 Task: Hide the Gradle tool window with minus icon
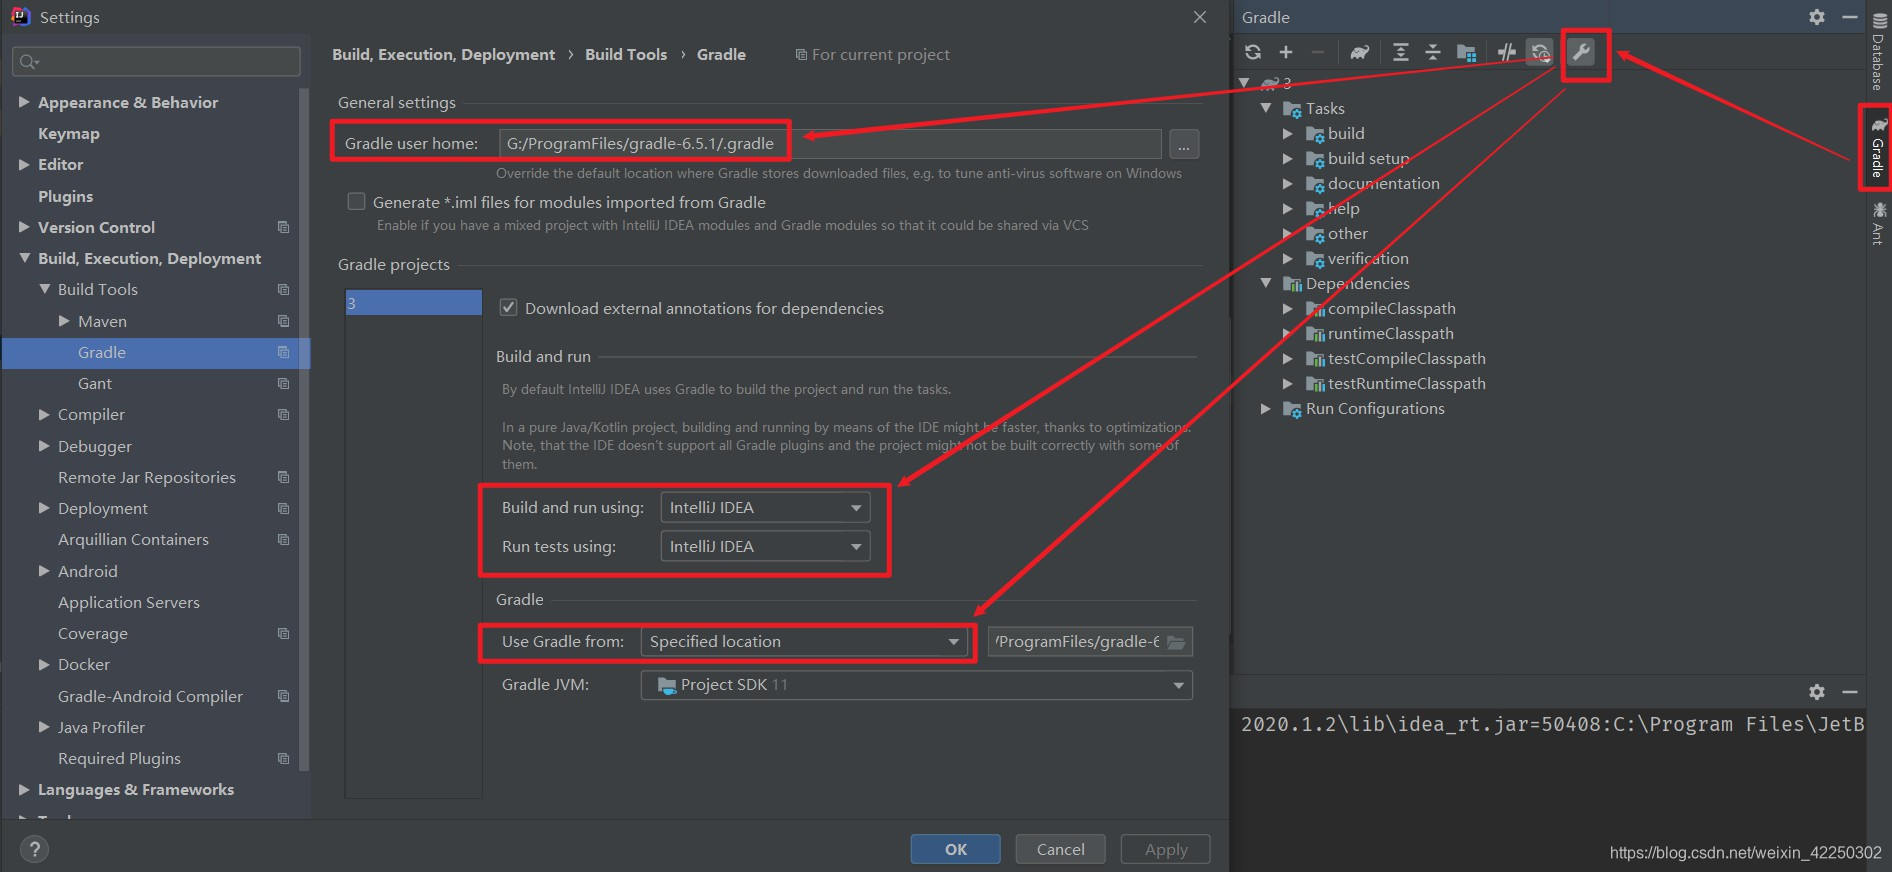click(1850, 17)
